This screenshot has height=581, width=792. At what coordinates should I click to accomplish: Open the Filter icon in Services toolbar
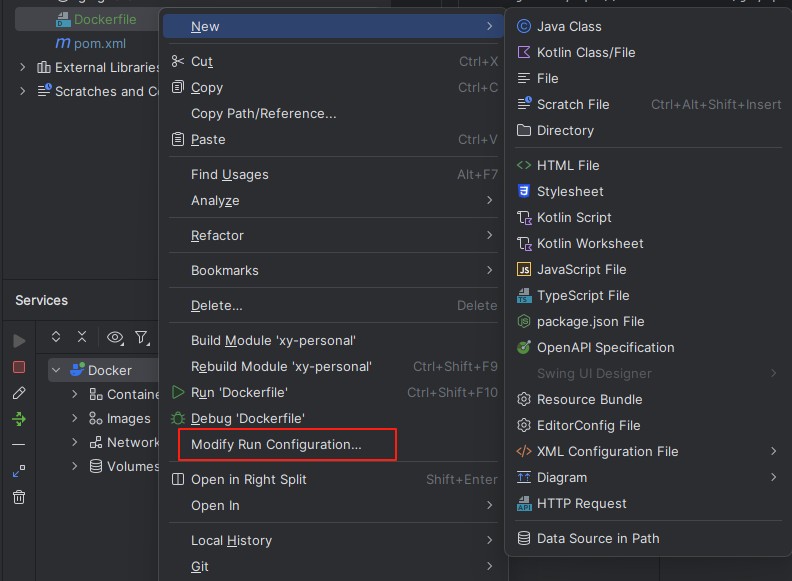tap(142, 338)
